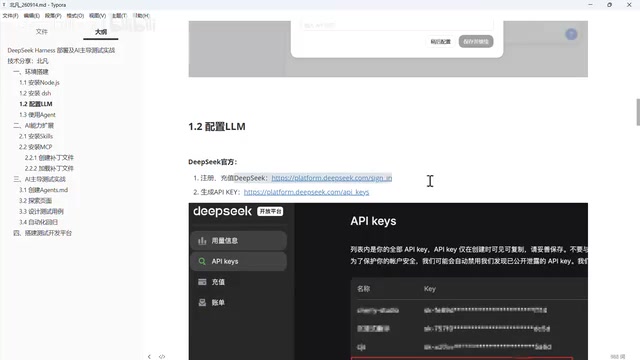This screenshot has width=640, height=360.
Task: Open the 视图(V) menu
Action: [97, 16]
